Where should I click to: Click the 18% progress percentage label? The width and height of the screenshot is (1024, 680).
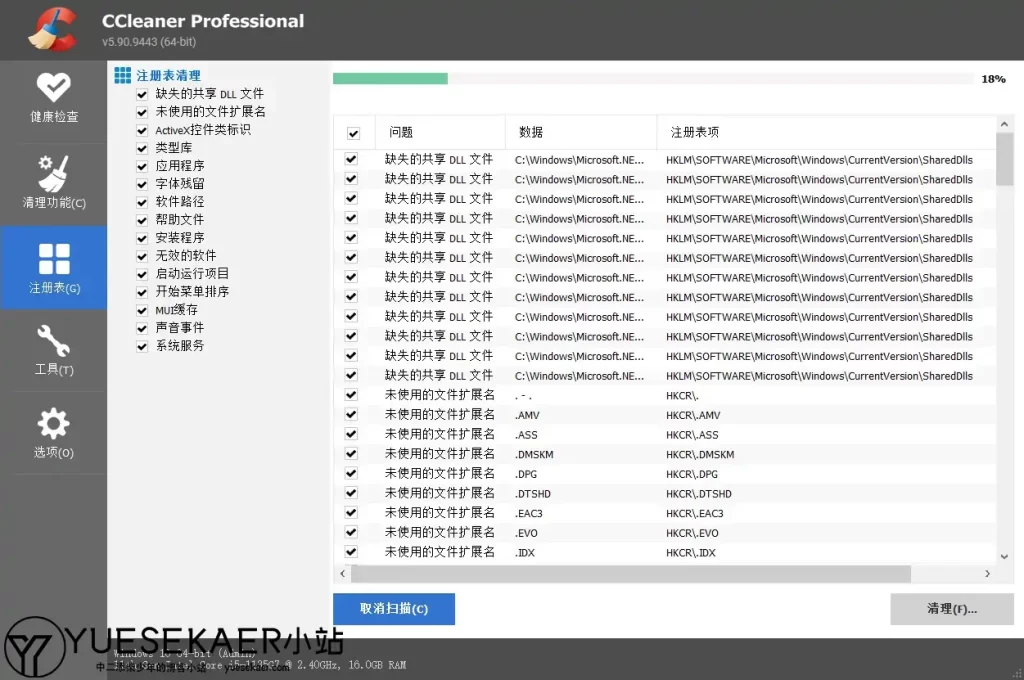pyautogui.click(x=993, y=79)
